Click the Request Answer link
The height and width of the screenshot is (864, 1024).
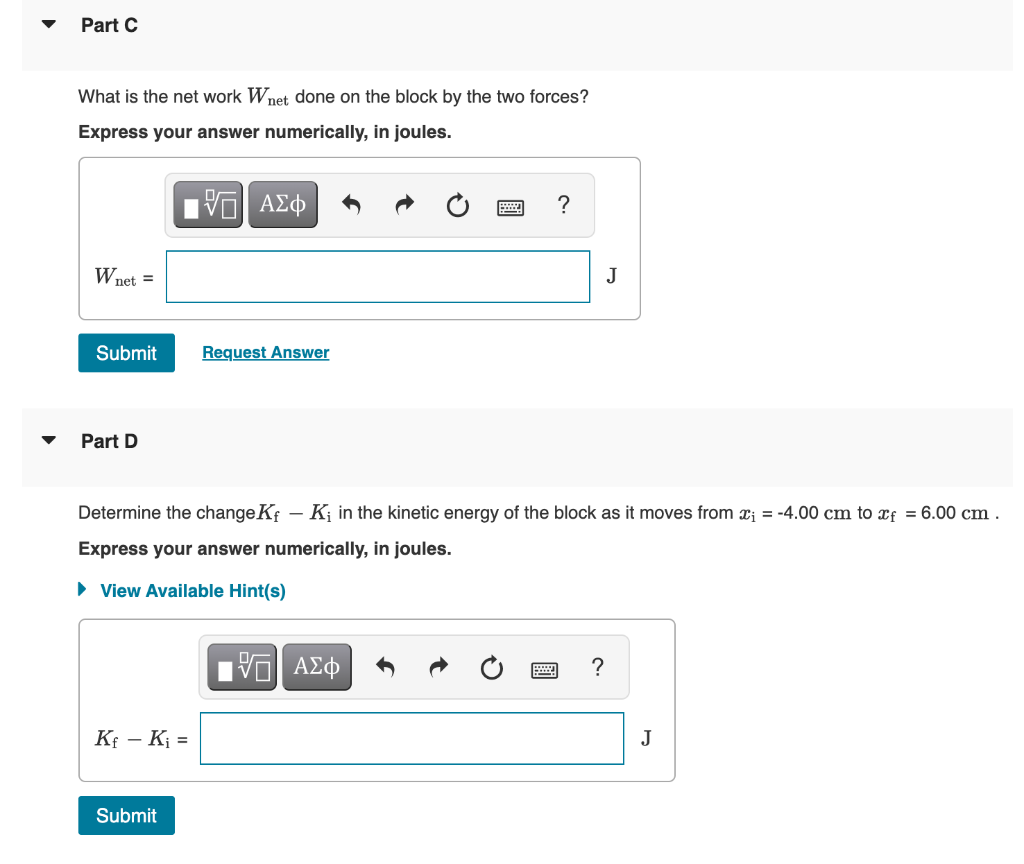click(x=265, y=352)
